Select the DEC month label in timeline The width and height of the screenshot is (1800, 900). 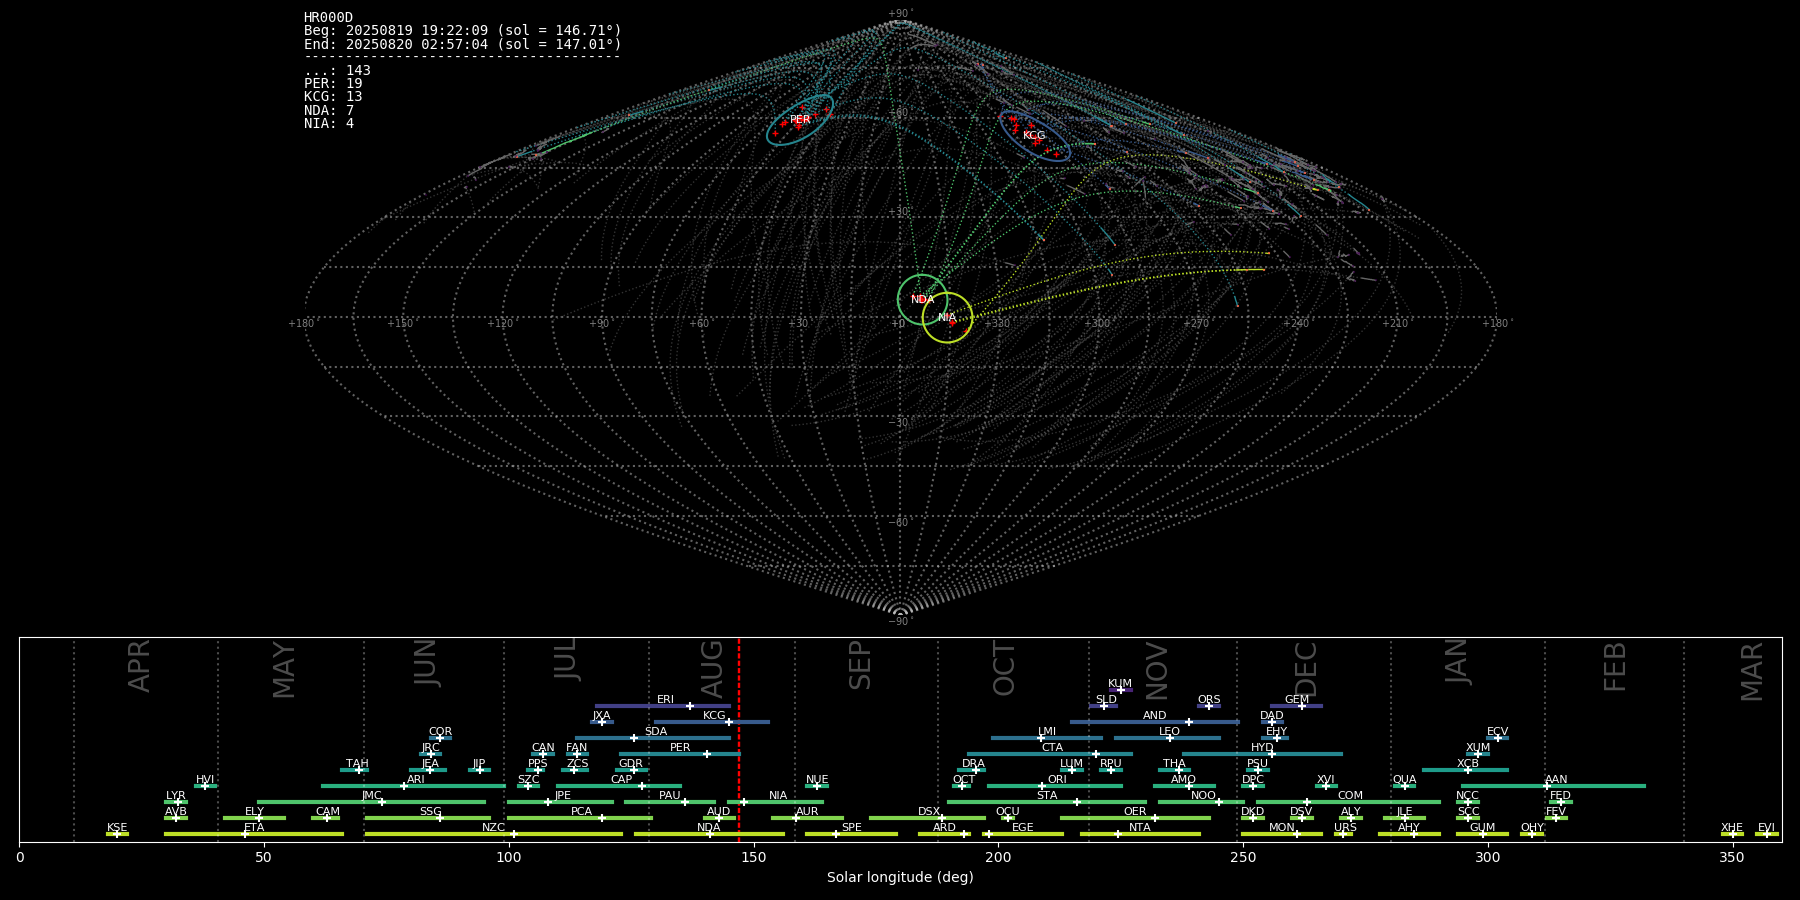(x=1306, y=669)
